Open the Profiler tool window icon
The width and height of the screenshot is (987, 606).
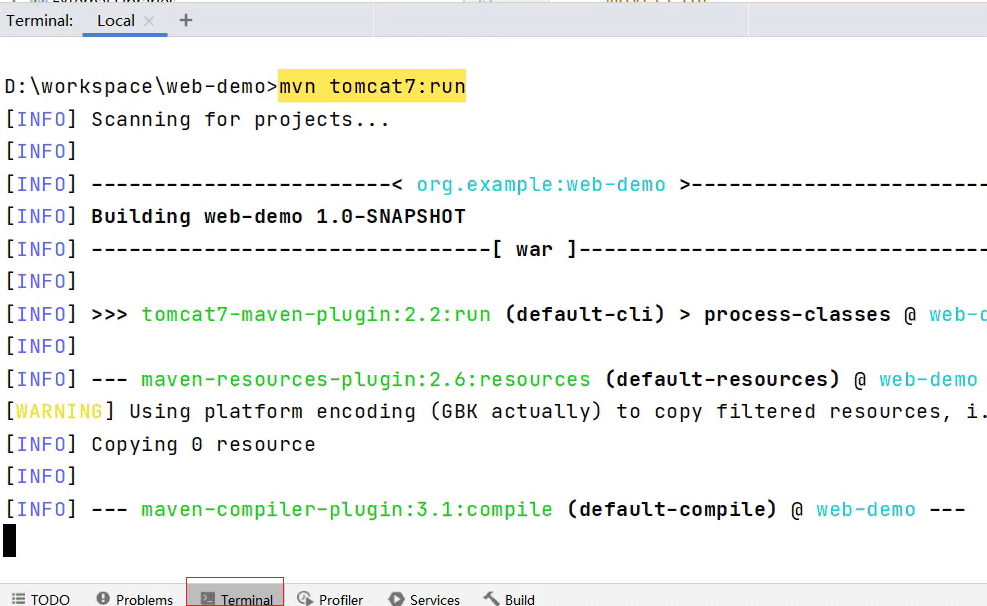pos(305,598)
